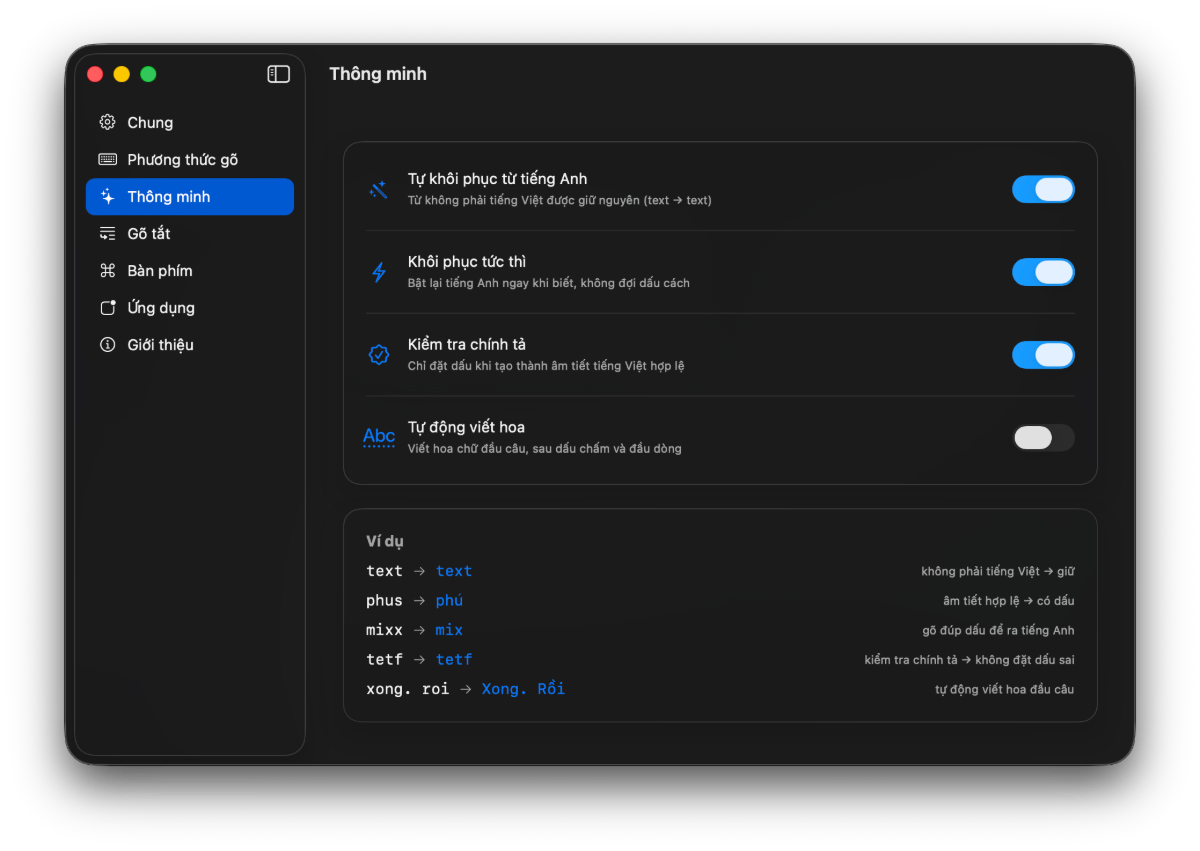Viewport: 1200px width, 851px height.
Task: Click the 'phus' example input
Action: (385, 601)
